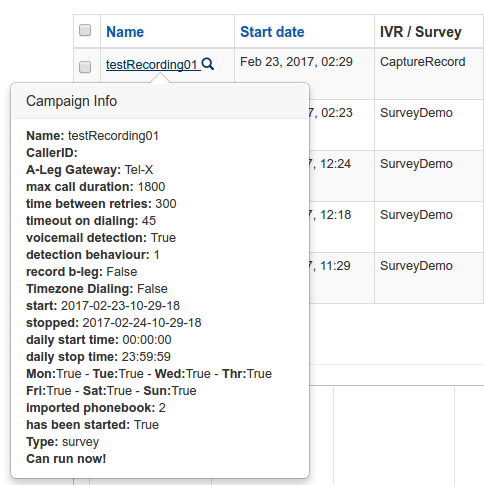Click the A-Leg Gateway Tel-X line
This screenshot has height=485, width=484.
click(89, 170)
